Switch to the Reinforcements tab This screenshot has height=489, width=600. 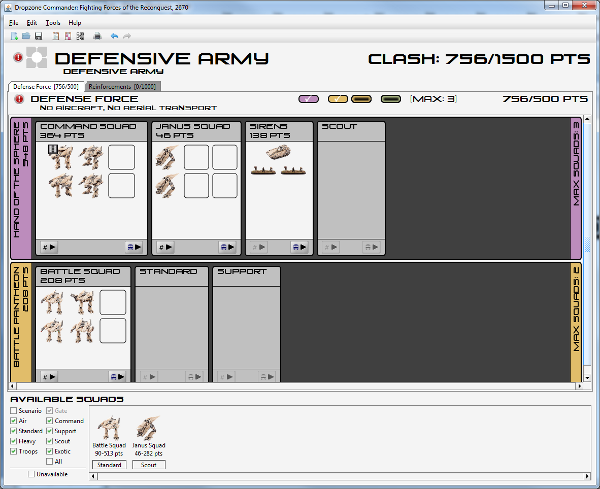click(x=122, y=86)
